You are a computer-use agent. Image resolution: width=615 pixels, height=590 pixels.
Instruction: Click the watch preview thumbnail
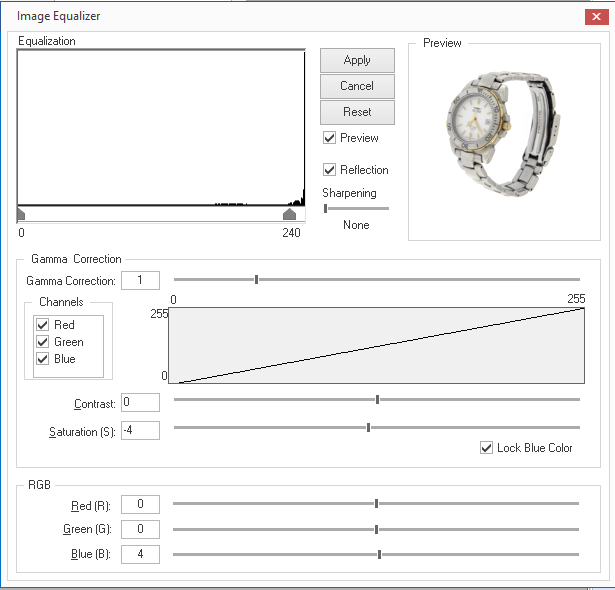point(504,134)
